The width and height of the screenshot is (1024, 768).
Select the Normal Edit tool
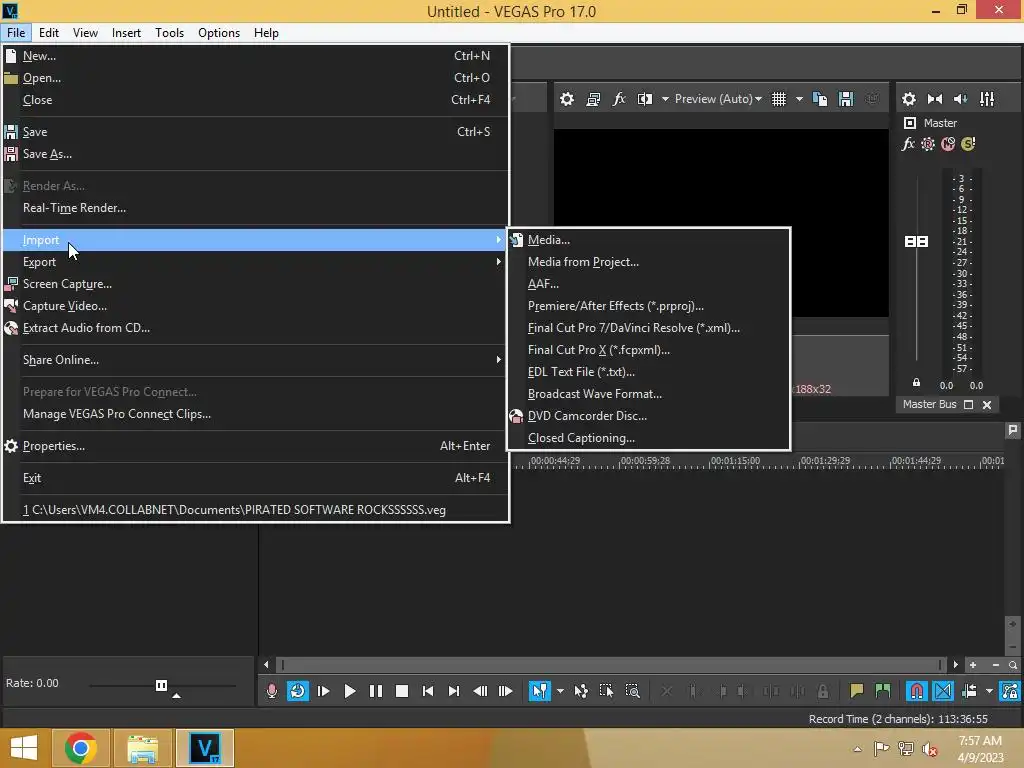[x=539, y=691]
